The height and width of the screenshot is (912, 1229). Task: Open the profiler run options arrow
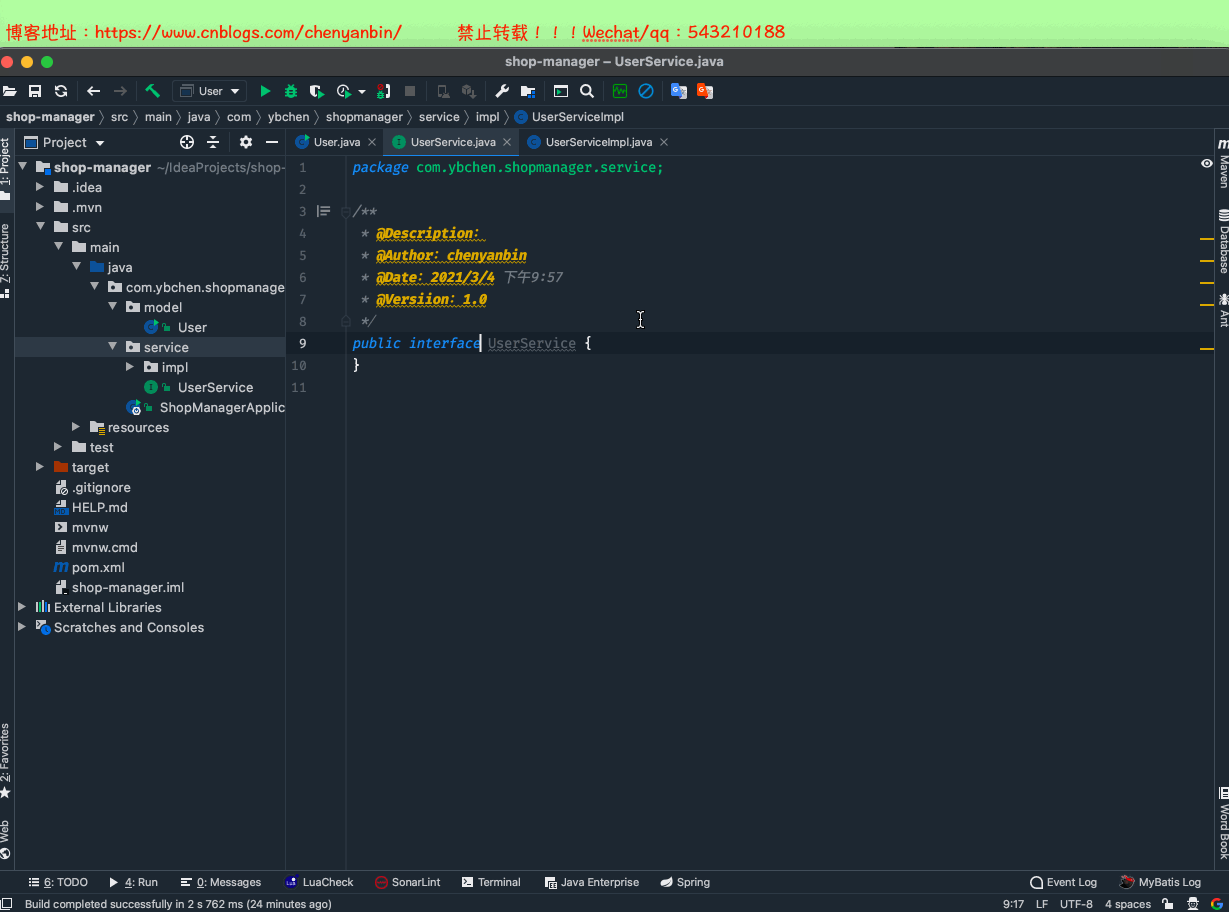pyautogui.click(x=362, y=91)
